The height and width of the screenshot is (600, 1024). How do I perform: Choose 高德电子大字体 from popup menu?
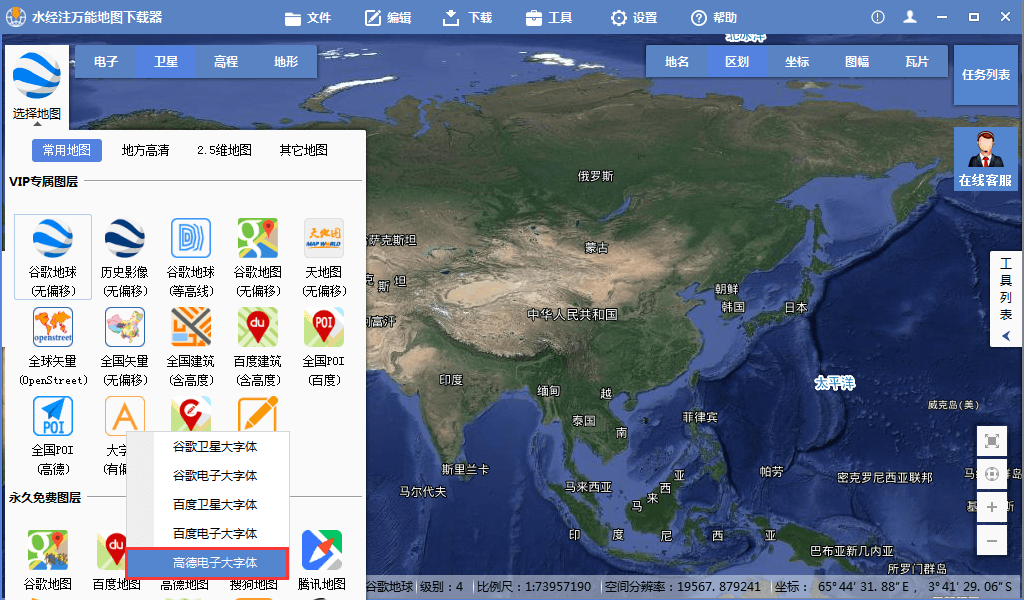click(208, 563)
